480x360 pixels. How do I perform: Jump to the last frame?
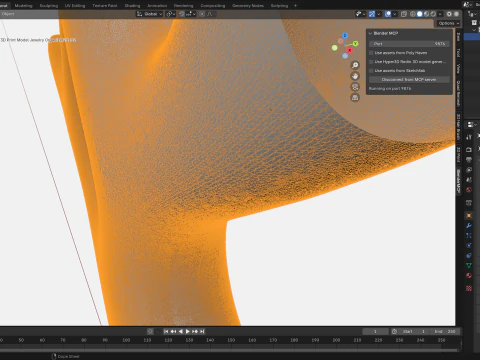pyautogui.click(x=202, y=331)
